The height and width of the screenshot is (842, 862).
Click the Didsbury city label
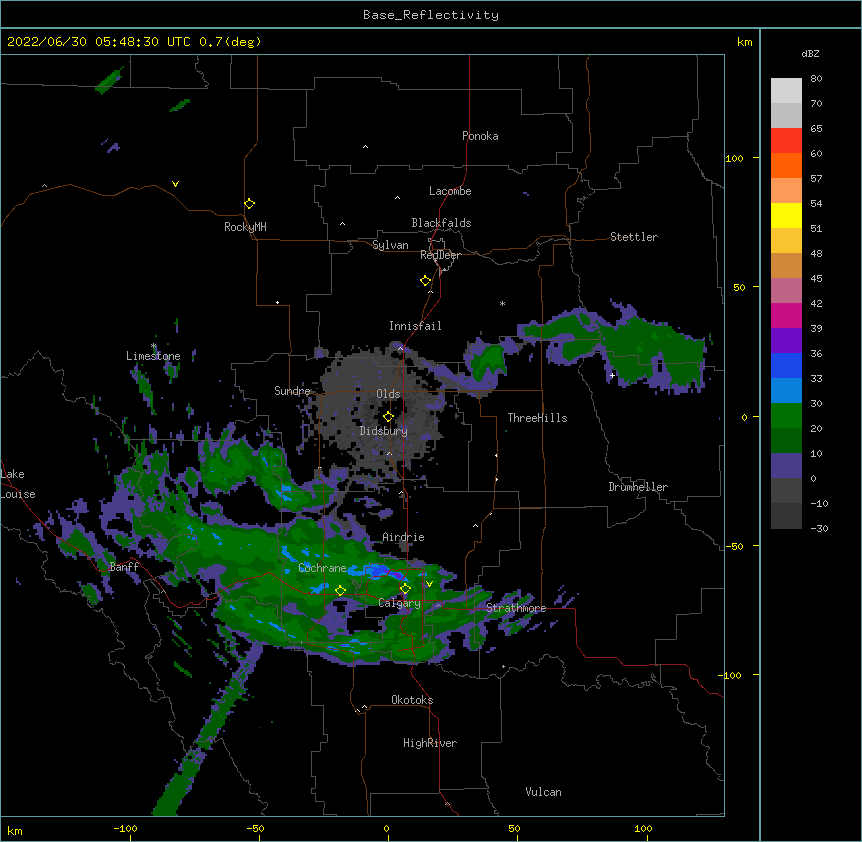[384, 431]
